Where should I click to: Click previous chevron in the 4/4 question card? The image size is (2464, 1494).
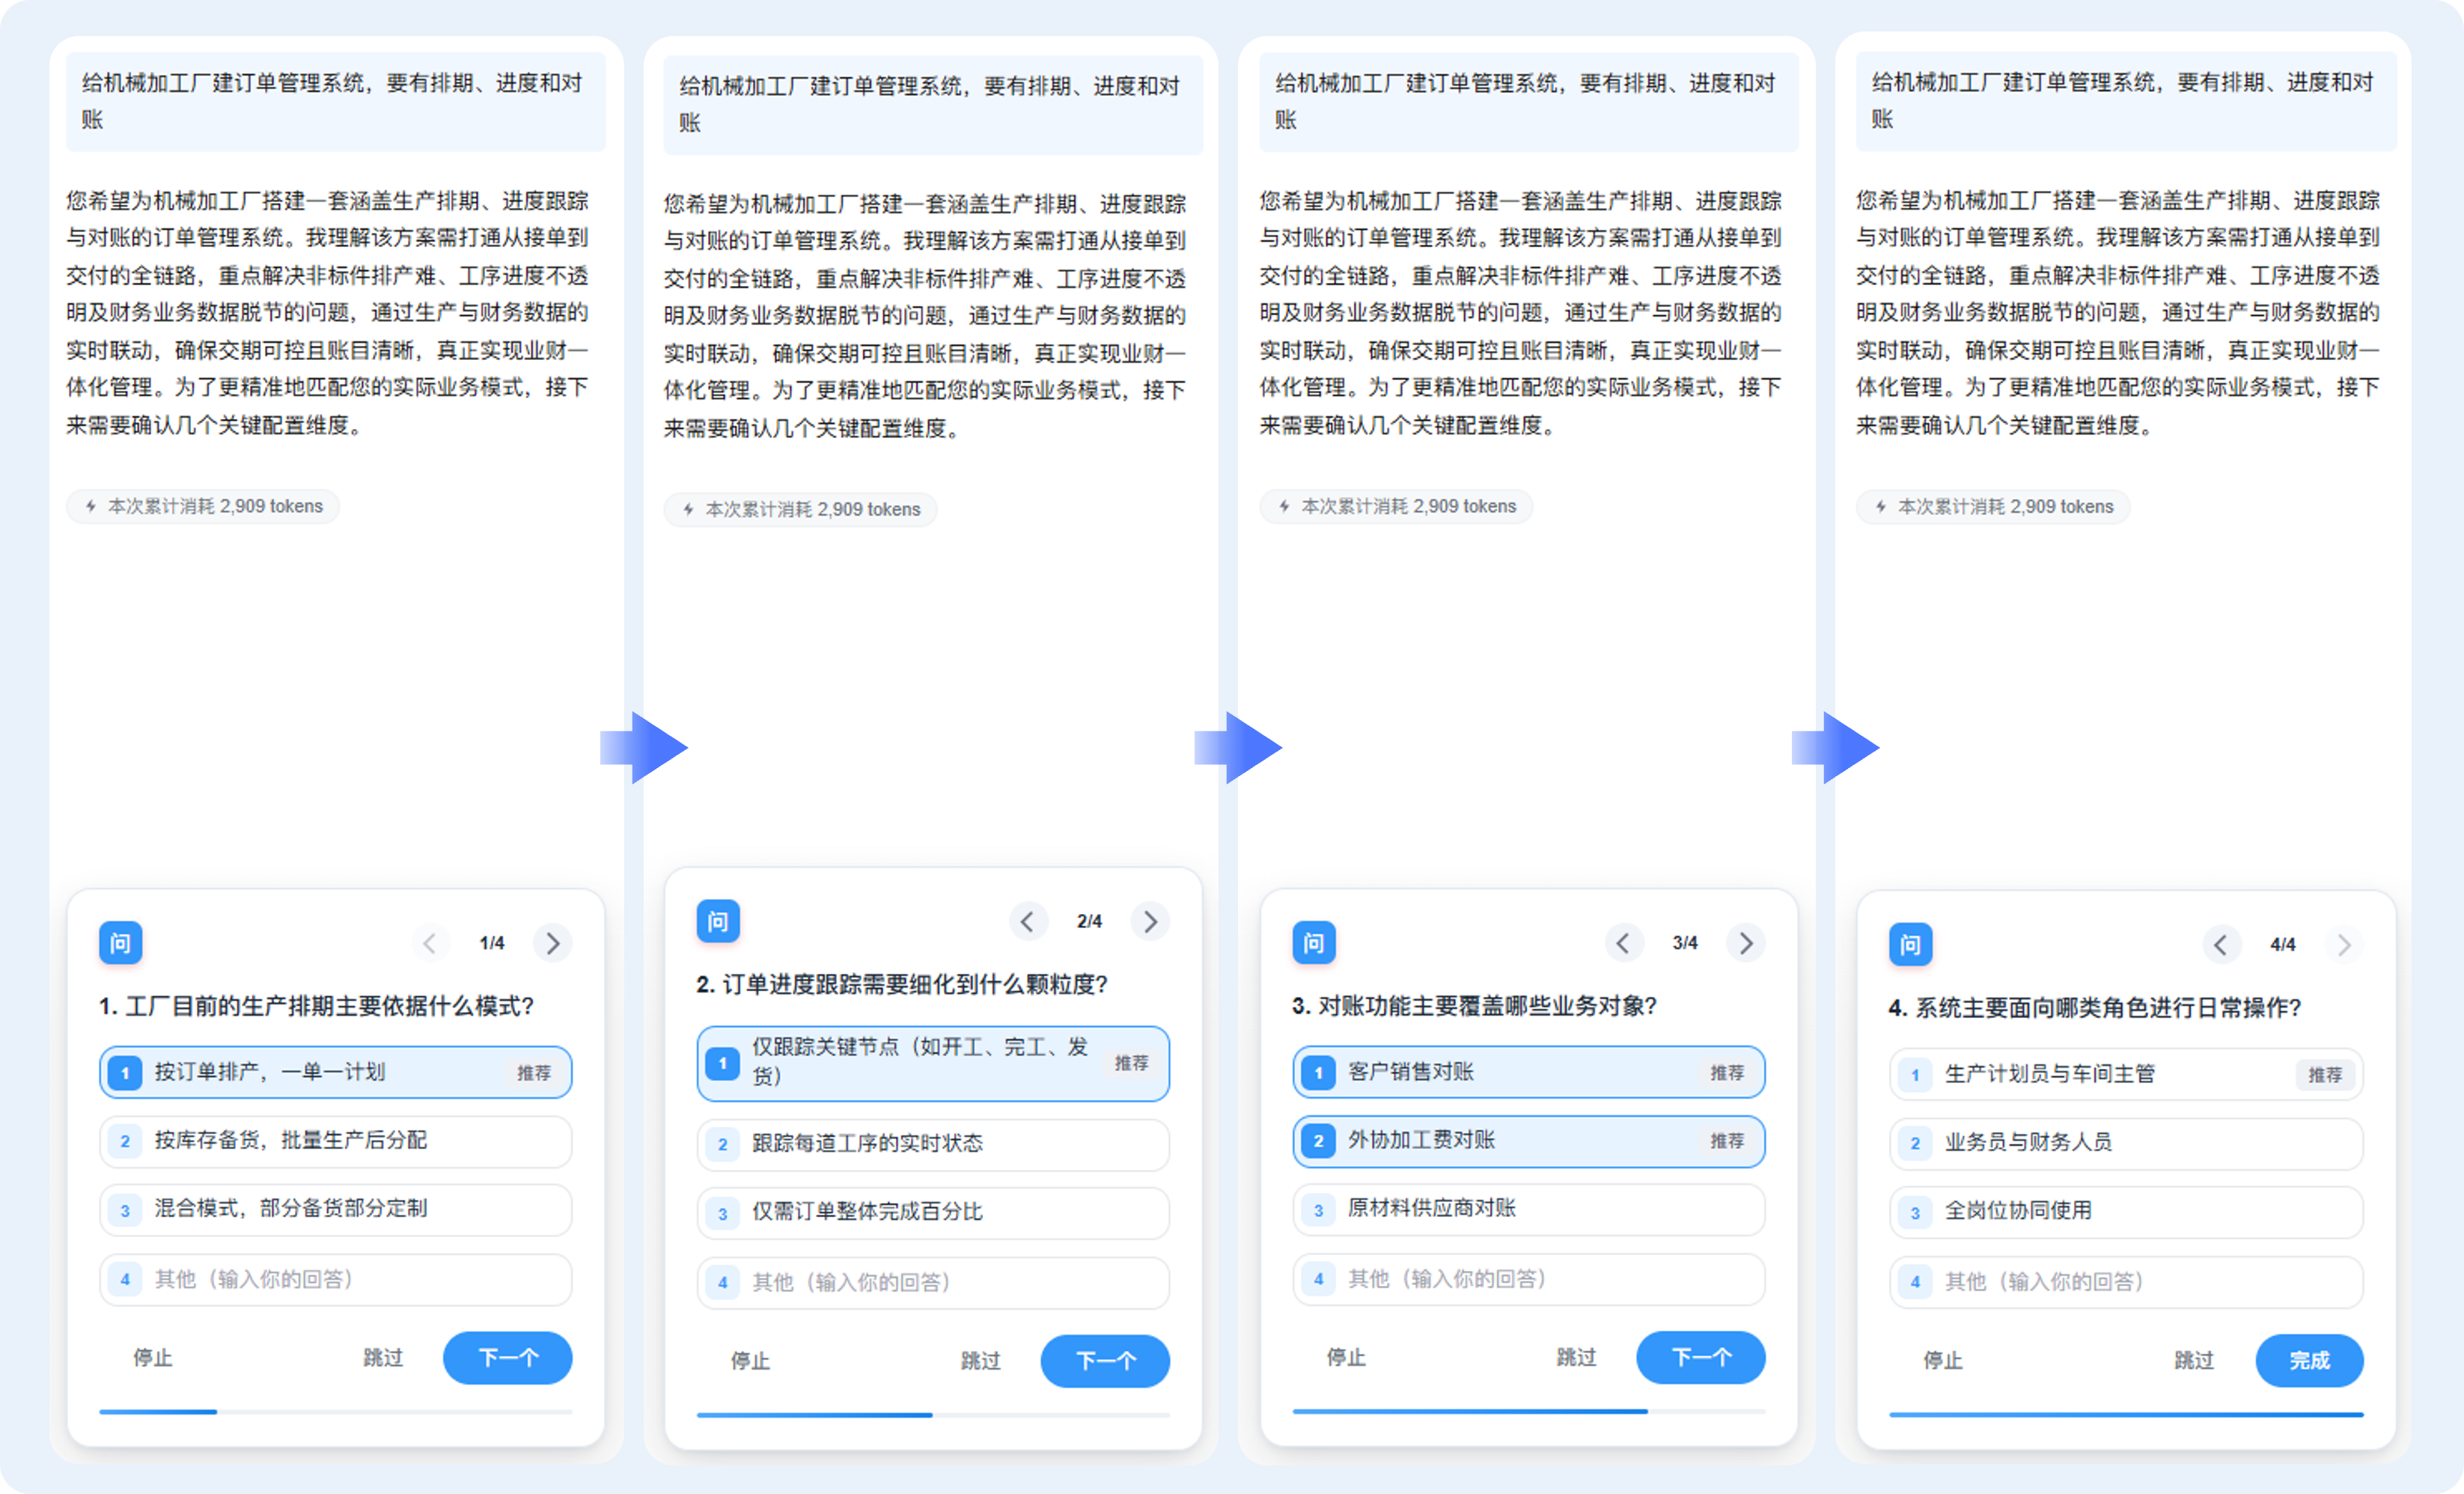click(x=2221, y=945)
